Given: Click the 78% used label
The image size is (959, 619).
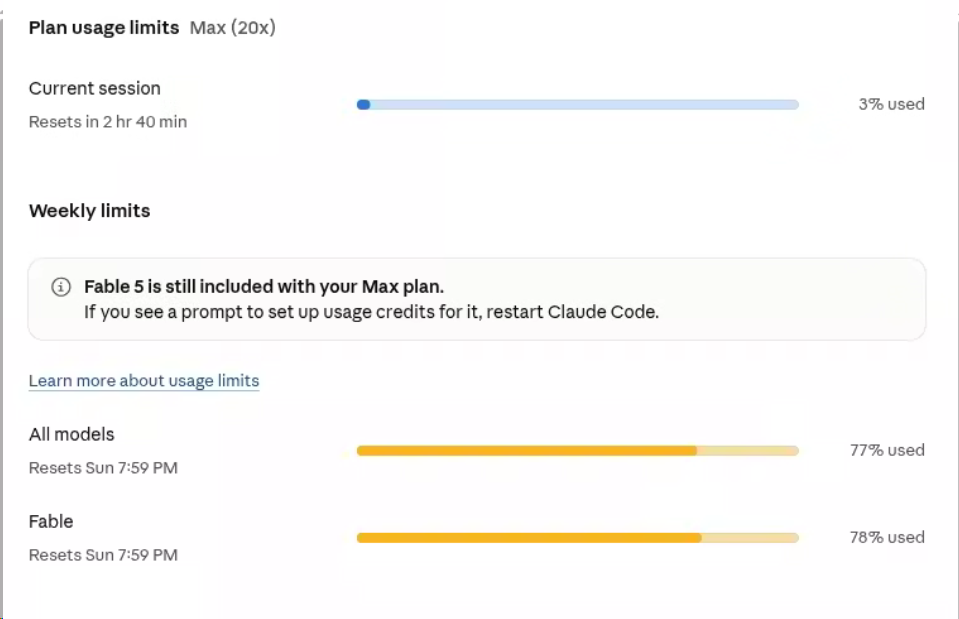Looking at the screenshot, I should 887,537.
